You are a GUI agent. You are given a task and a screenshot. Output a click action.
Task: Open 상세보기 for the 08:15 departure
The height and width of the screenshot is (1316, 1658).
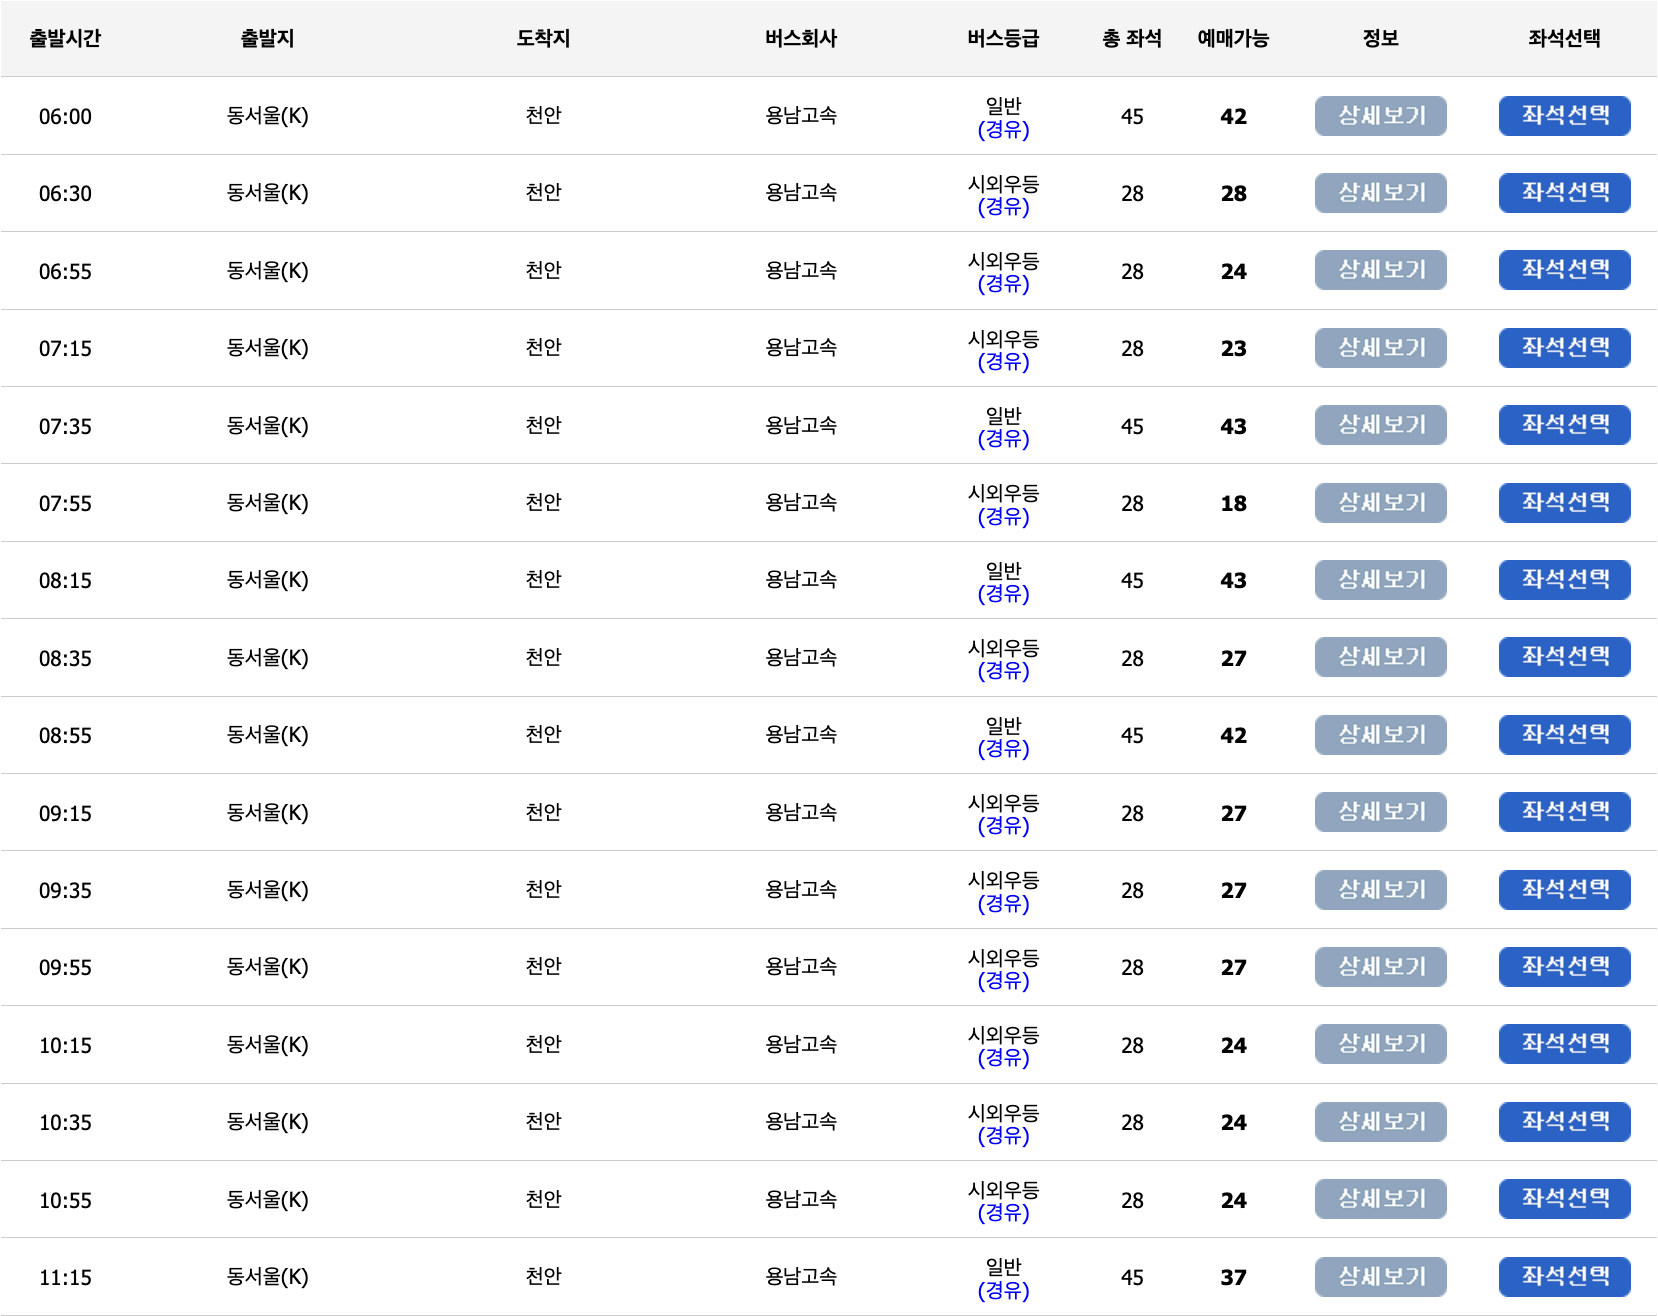(x=1380, y=580)
